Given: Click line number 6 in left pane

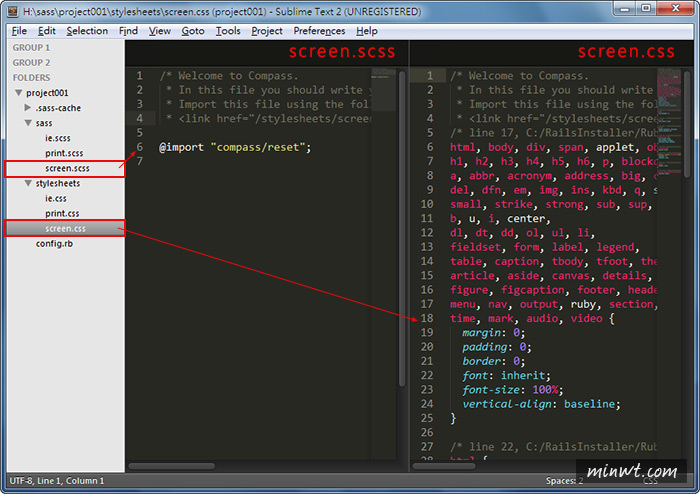Looking at the screenshot, I should (x=140, y=147).
